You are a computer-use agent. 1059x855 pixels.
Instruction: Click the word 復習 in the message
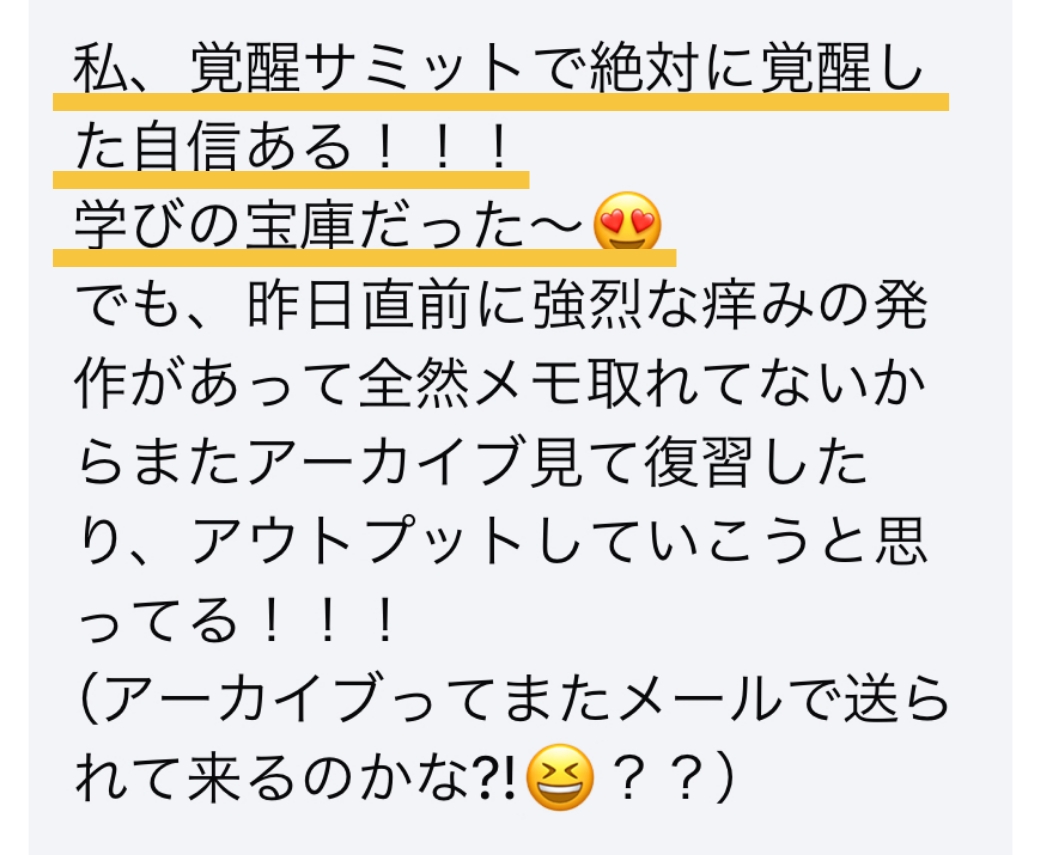click(x=698, y=463)
